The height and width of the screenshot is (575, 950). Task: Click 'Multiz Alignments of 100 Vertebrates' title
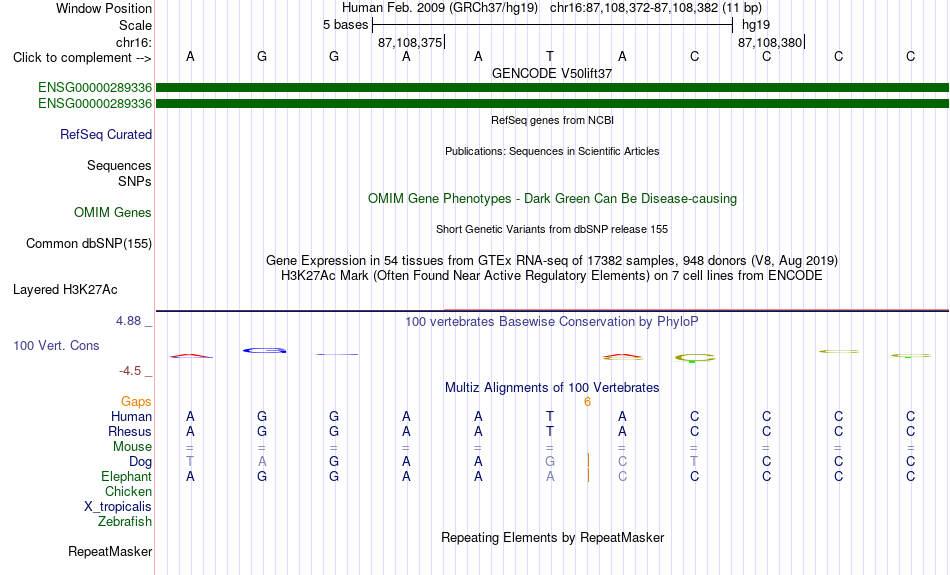(552, 388)
